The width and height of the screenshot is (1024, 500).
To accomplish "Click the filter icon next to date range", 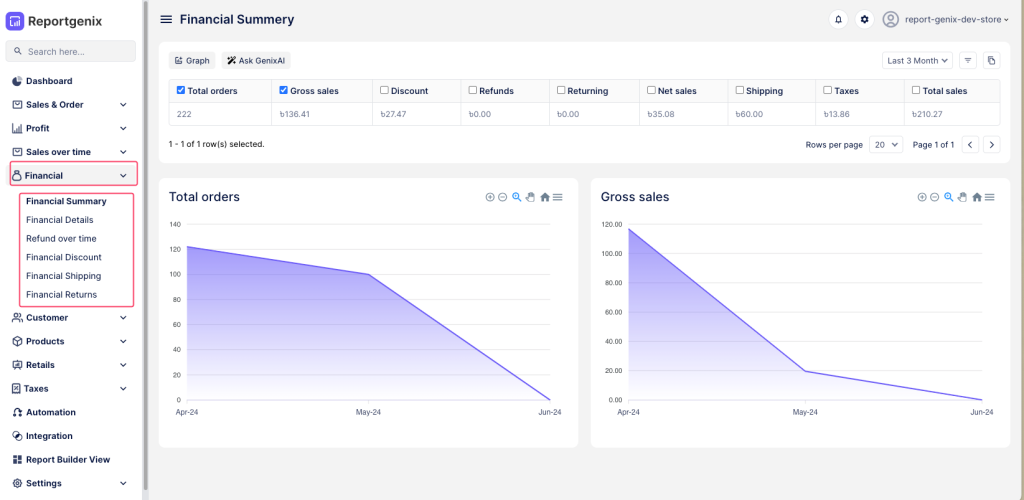I will [x=968, y=61].
